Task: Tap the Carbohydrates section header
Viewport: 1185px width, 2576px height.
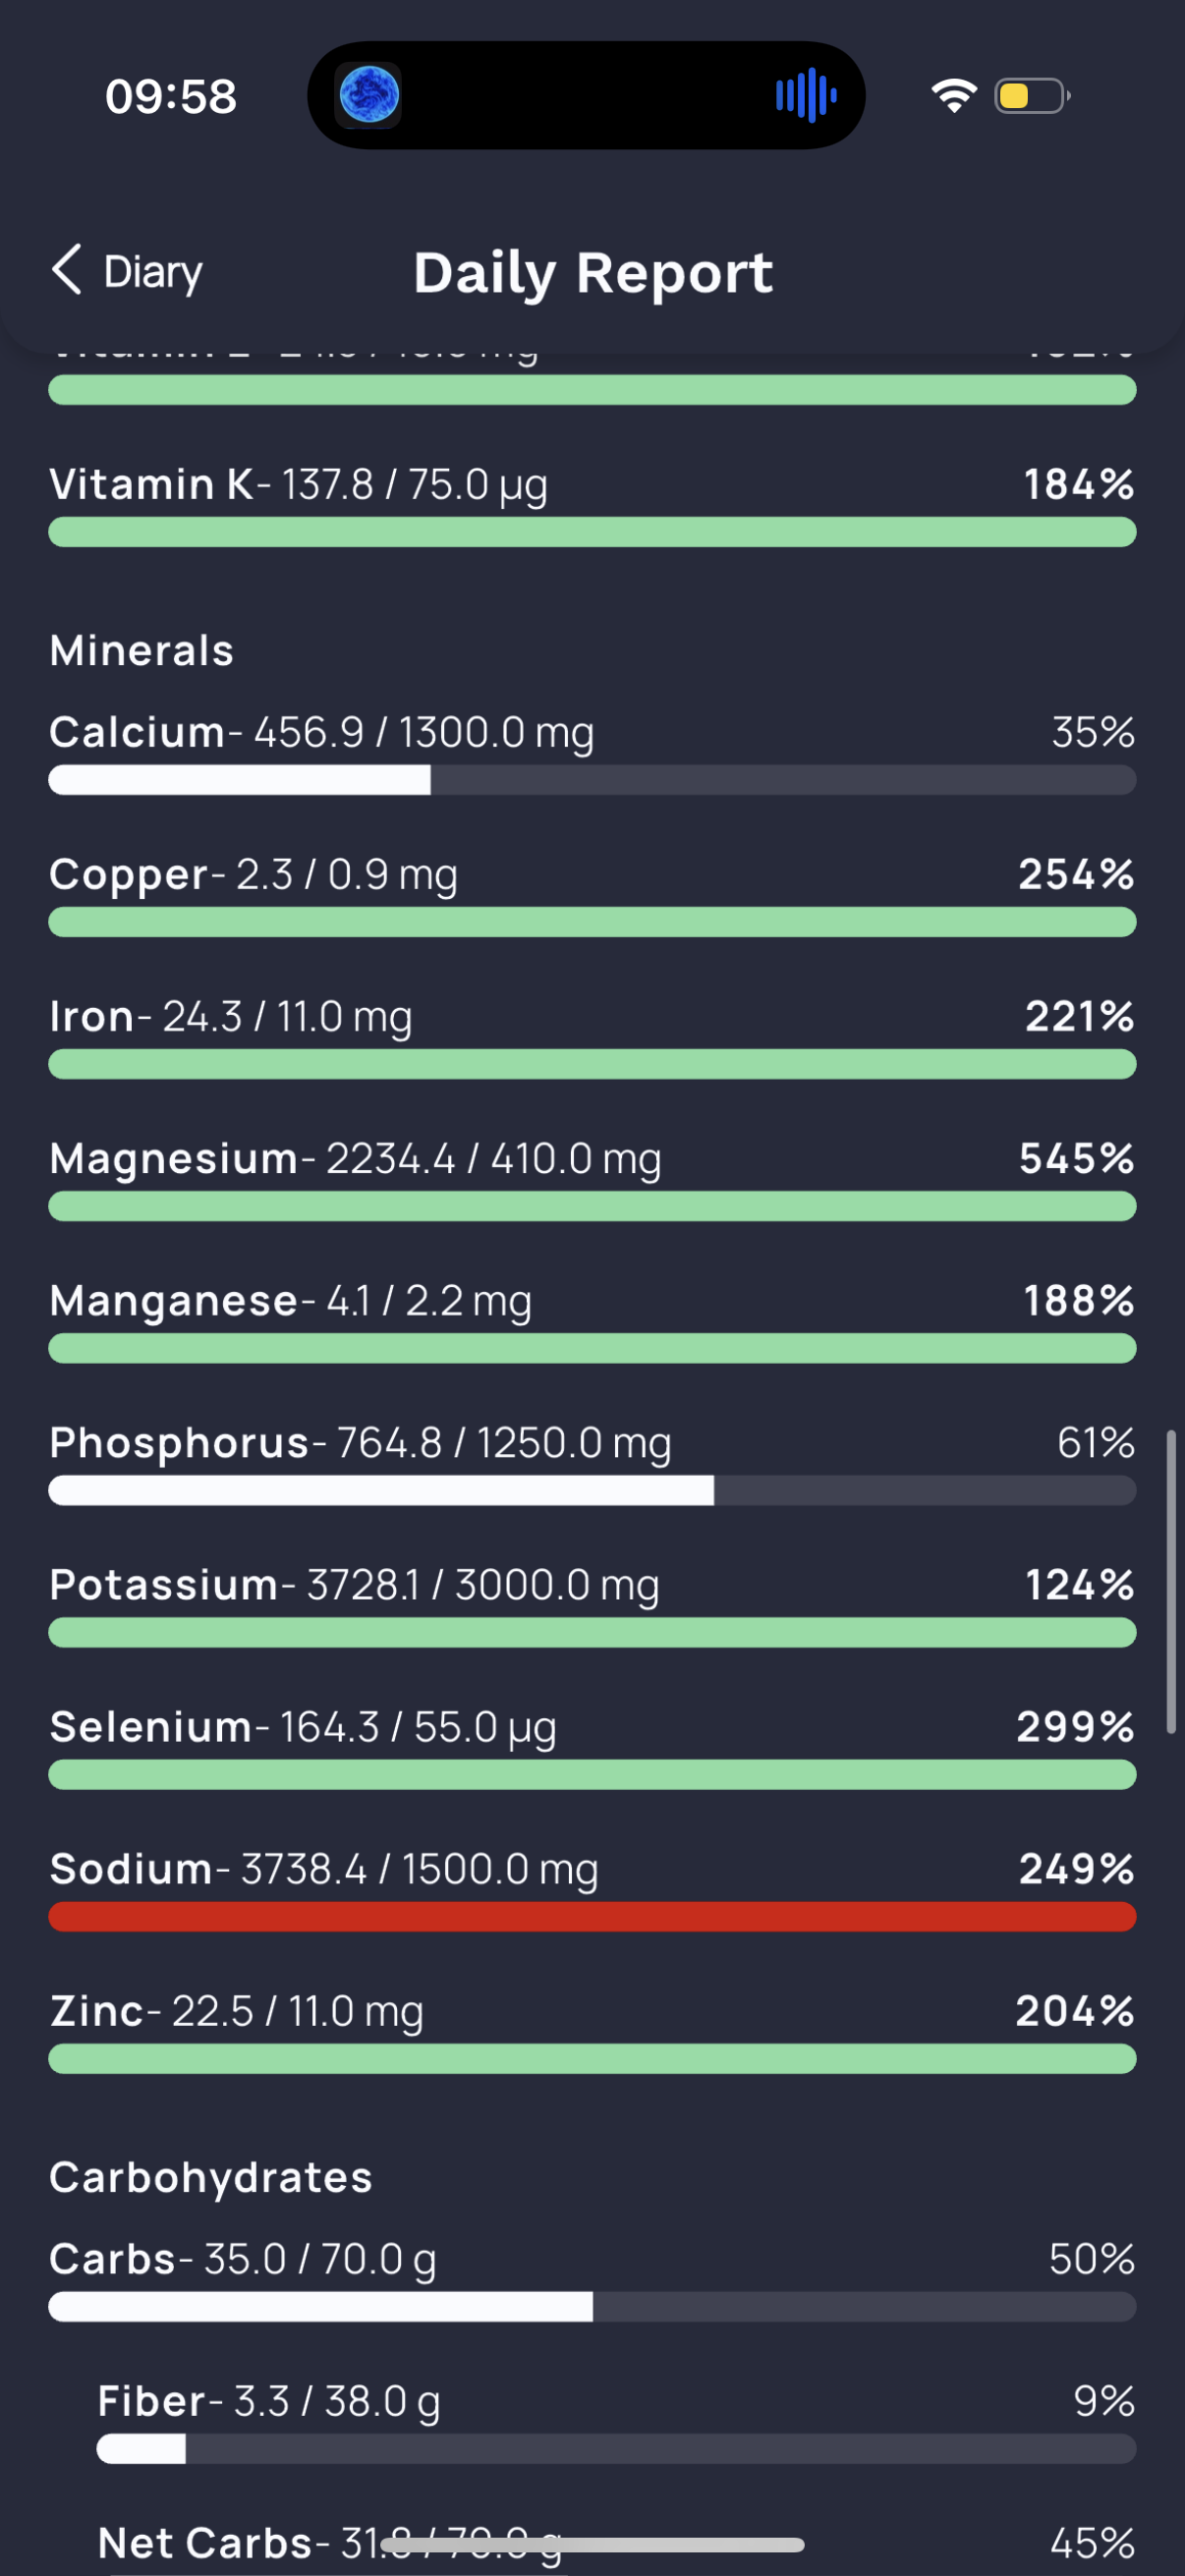Action: point(211,2177)
